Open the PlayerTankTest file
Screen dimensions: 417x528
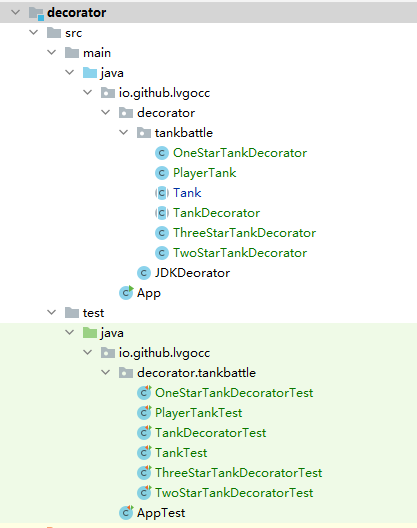coord(198,413)
